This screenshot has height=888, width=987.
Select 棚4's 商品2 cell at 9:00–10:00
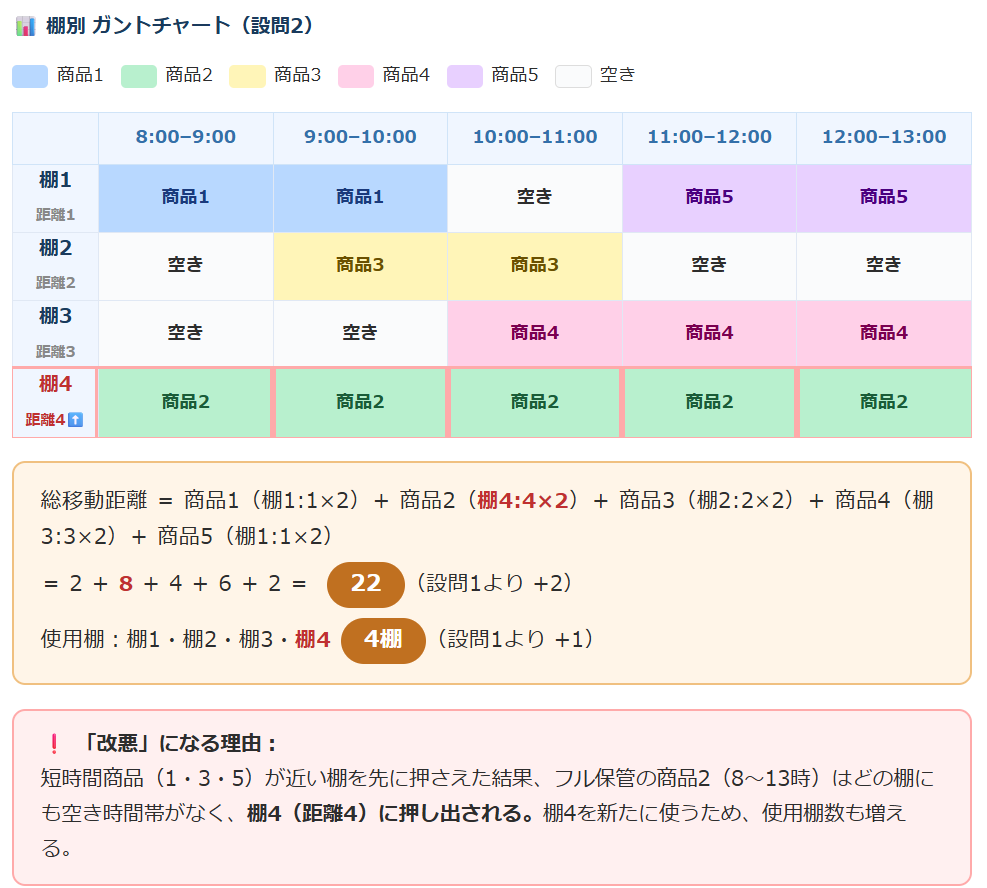pyautogui.click(x=360, y=402)
